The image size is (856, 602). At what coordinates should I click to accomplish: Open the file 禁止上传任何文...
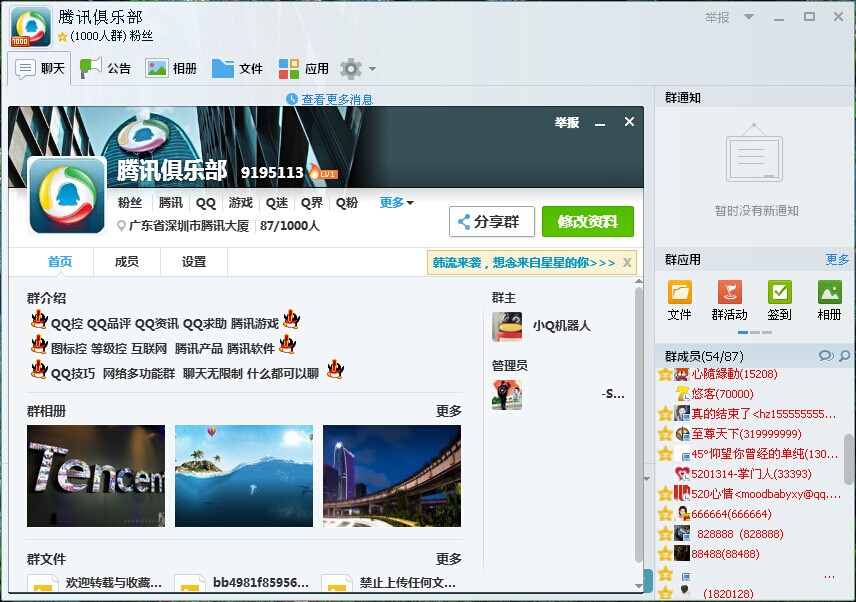pos(390,582)
